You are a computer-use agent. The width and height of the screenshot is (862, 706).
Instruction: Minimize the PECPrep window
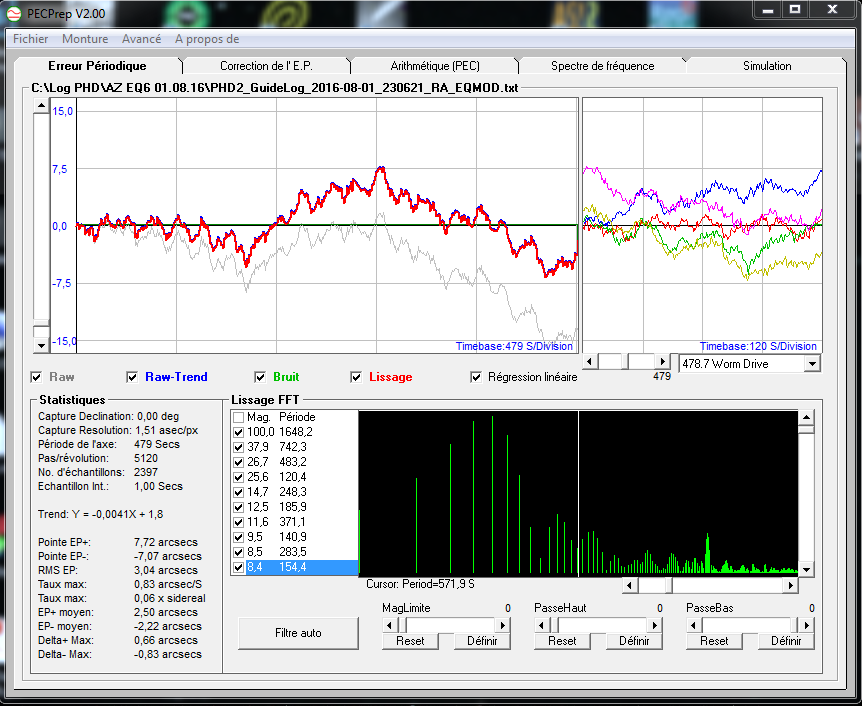click(x=769, y=10)
